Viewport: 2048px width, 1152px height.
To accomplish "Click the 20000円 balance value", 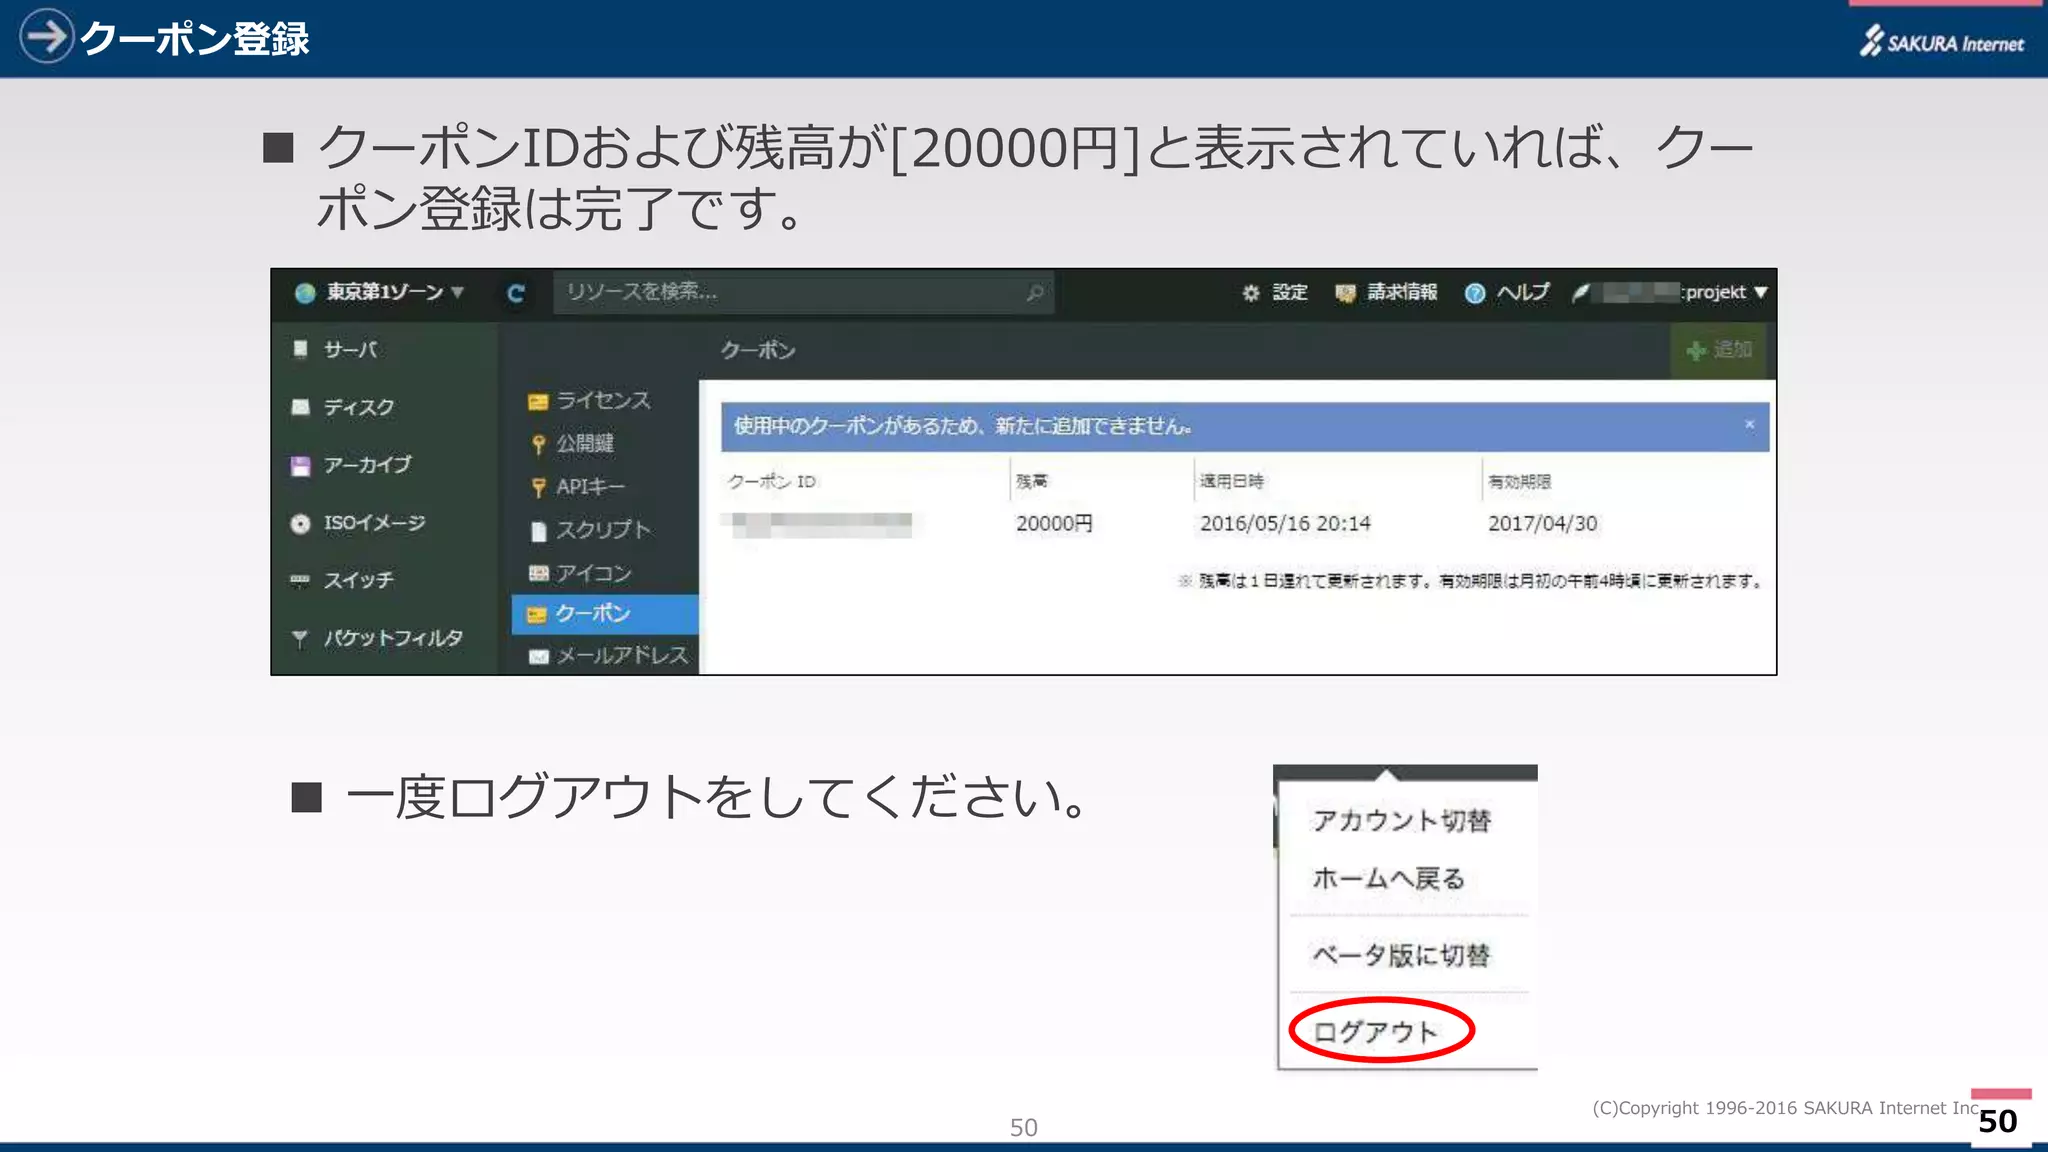I will coord(1054,523).
